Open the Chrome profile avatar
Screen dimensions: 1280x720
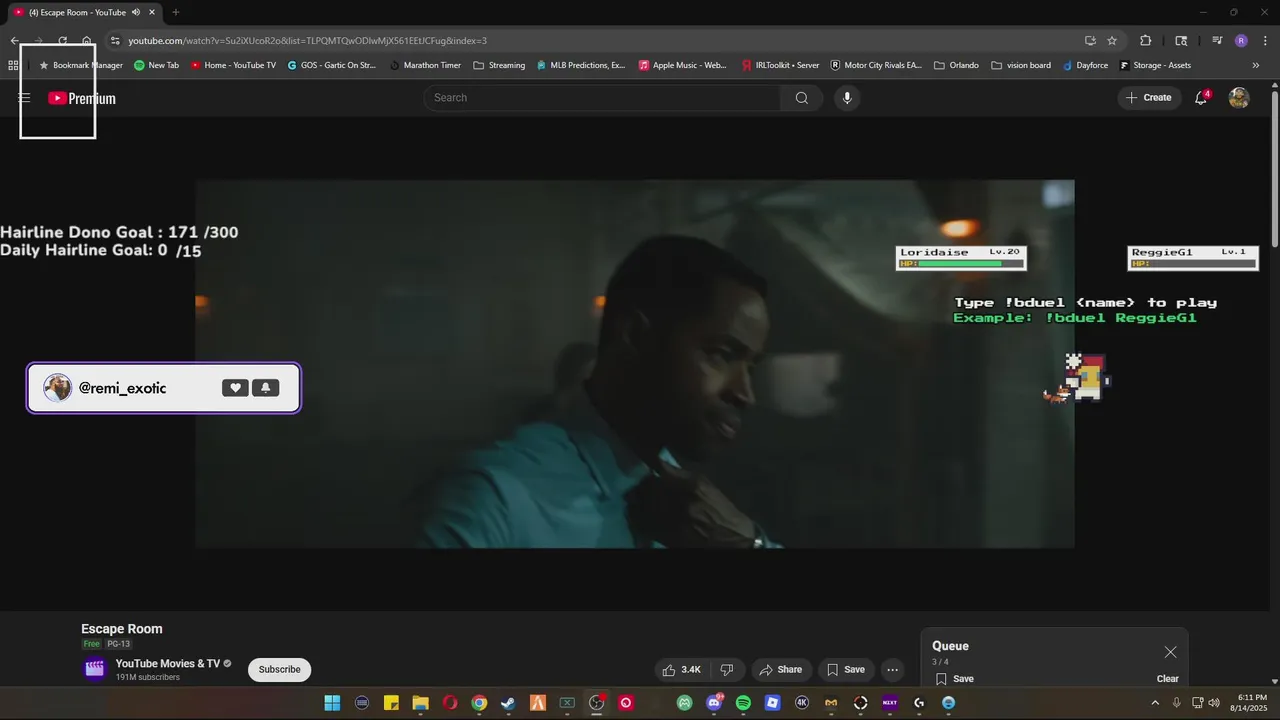pos(1241,41)
